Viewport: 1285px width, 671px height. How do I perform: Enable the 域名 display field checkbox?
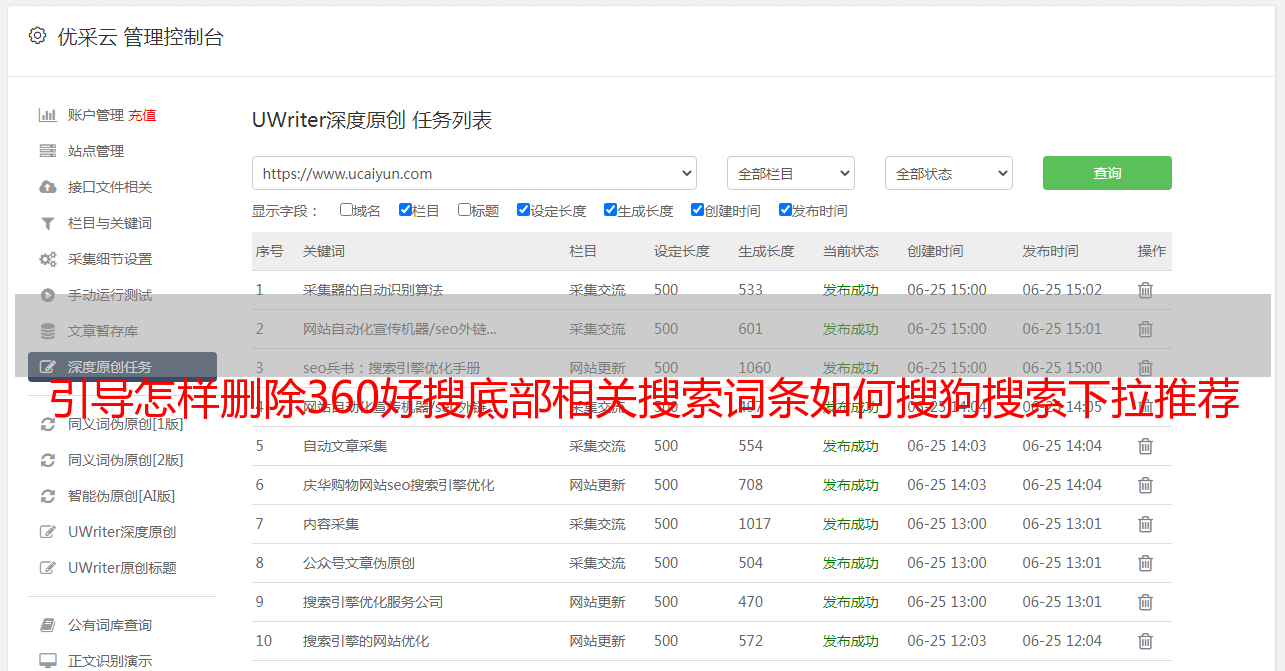pos(346,210)
